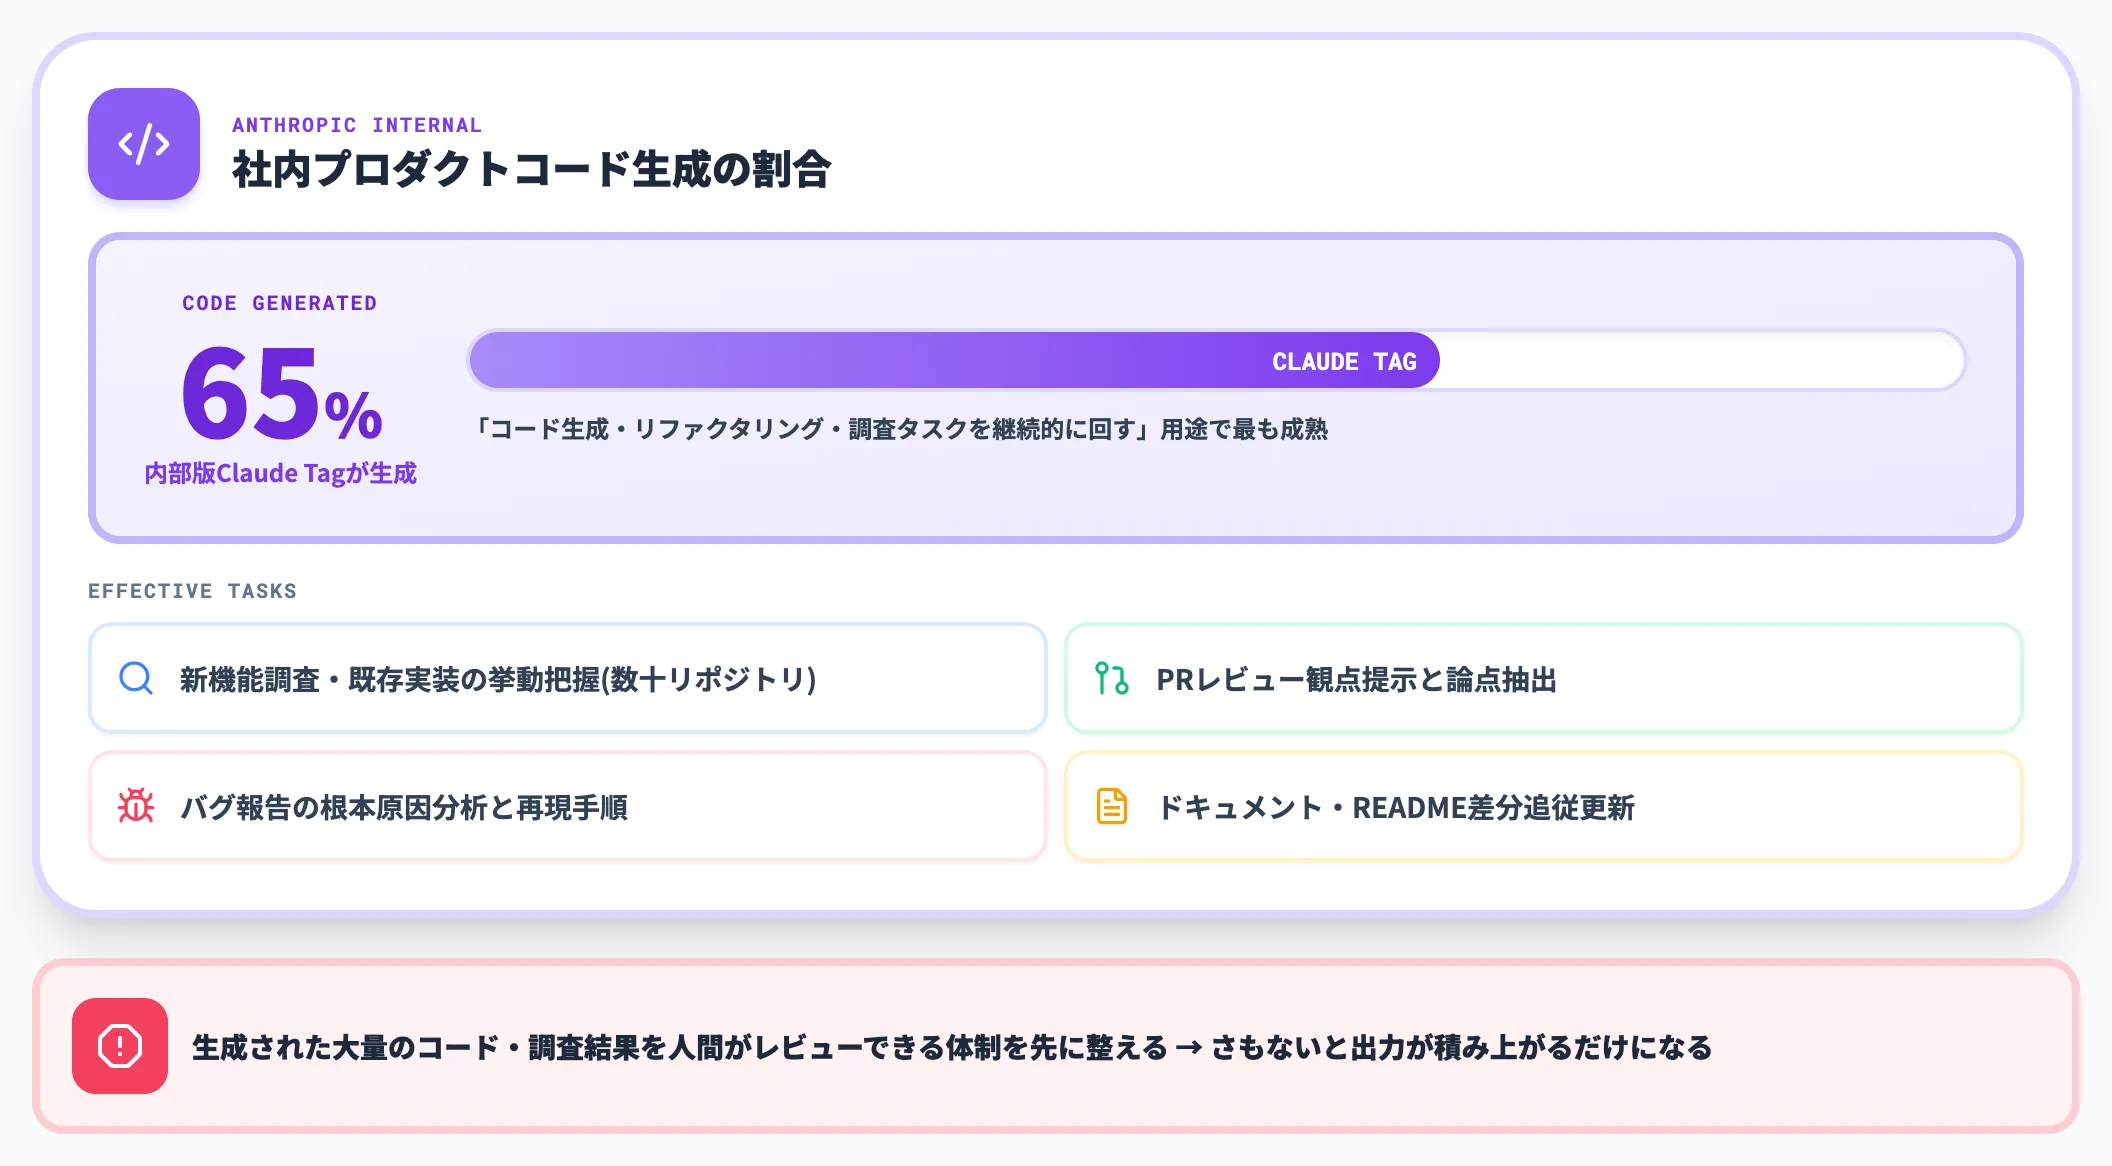
Task: Click the 社内プロダクトコード生成の割合 heading
Action: [x=531, y=169]
